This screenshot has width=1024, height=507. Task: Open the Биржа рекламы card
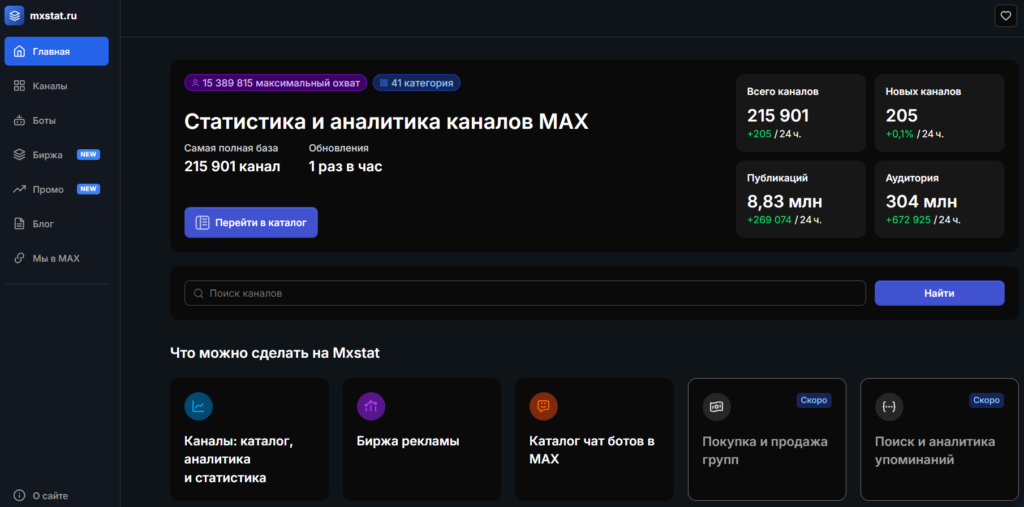pos(422,439)
